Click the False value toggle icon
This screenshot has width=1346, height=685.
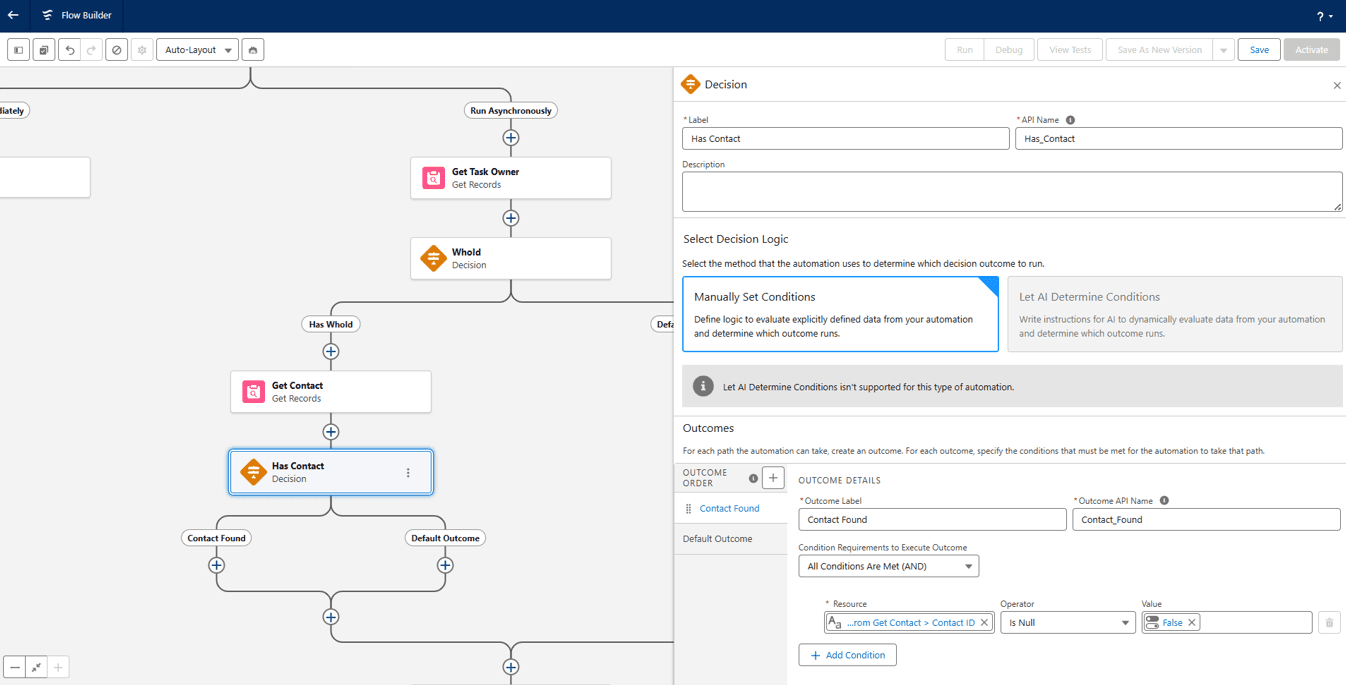pyautogui.click(x=1152, y=623)
